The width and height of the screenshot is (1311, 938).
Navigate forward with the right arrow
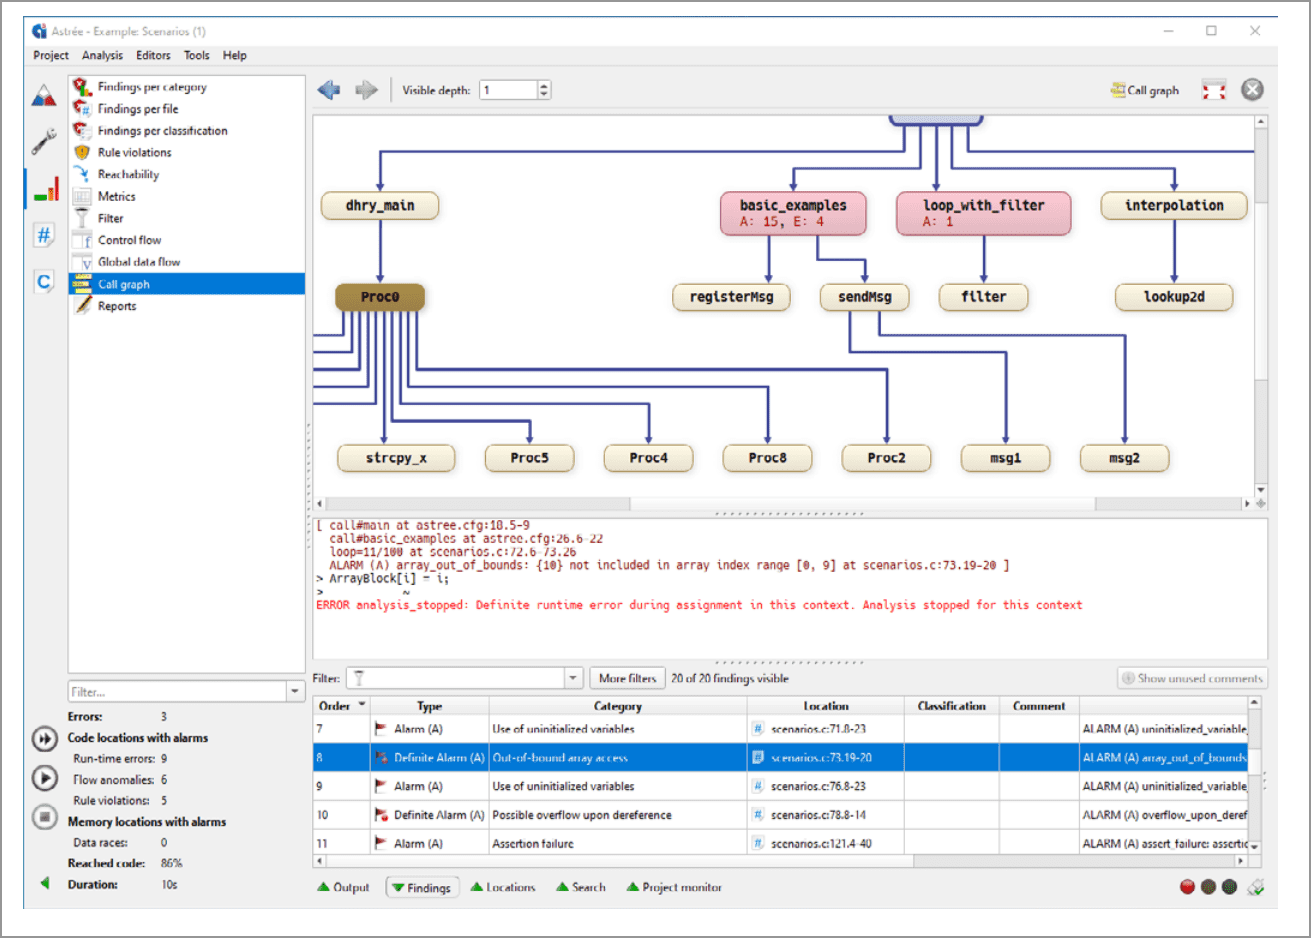click(367, 90)
